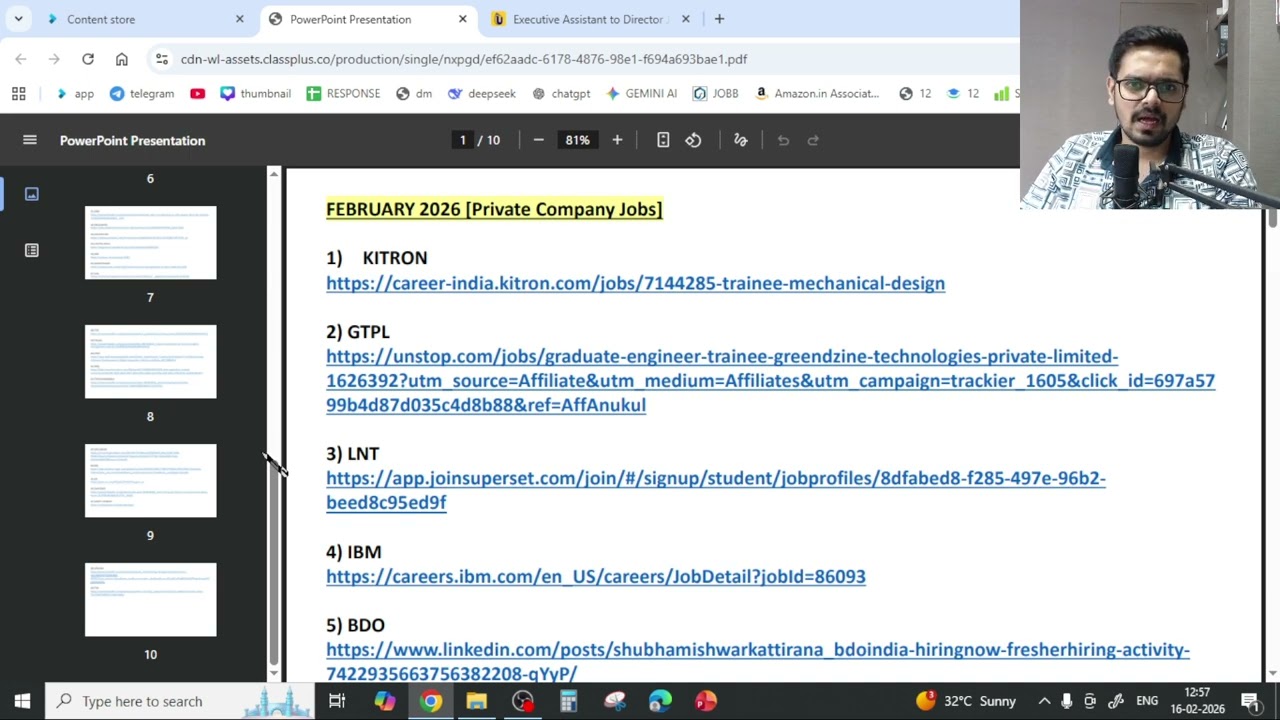Go back to previous page
This screenshot has width=1280, height=720.
[x=21, y=59]
